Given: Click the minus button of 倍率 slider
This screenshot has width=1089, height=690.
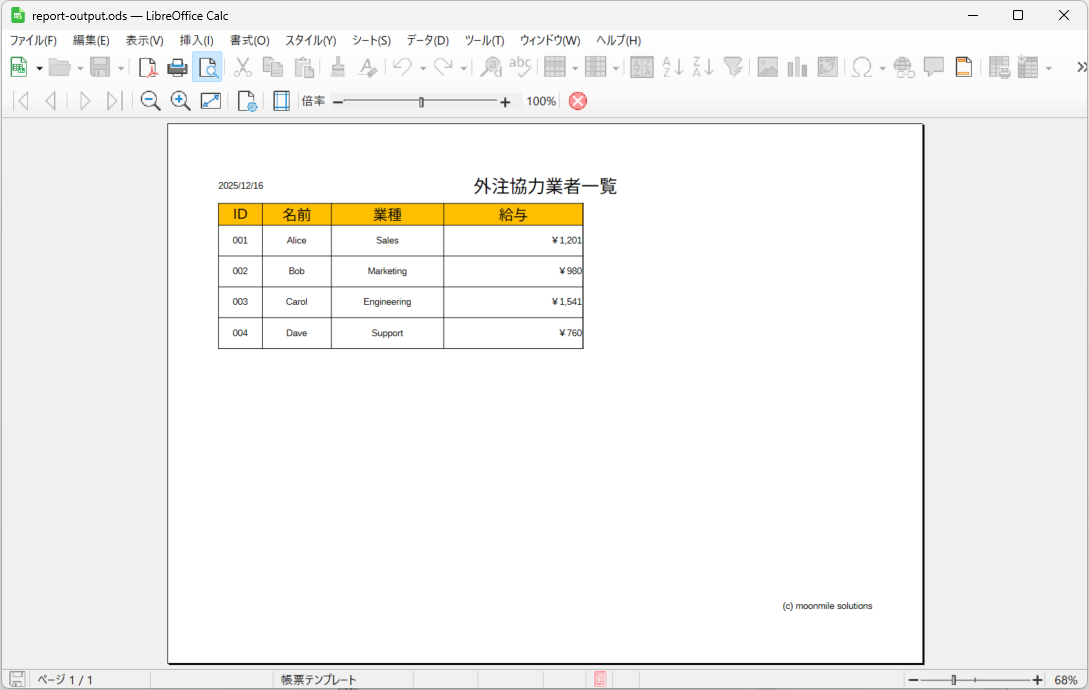Looking at the screenshot, I should 338,102.
